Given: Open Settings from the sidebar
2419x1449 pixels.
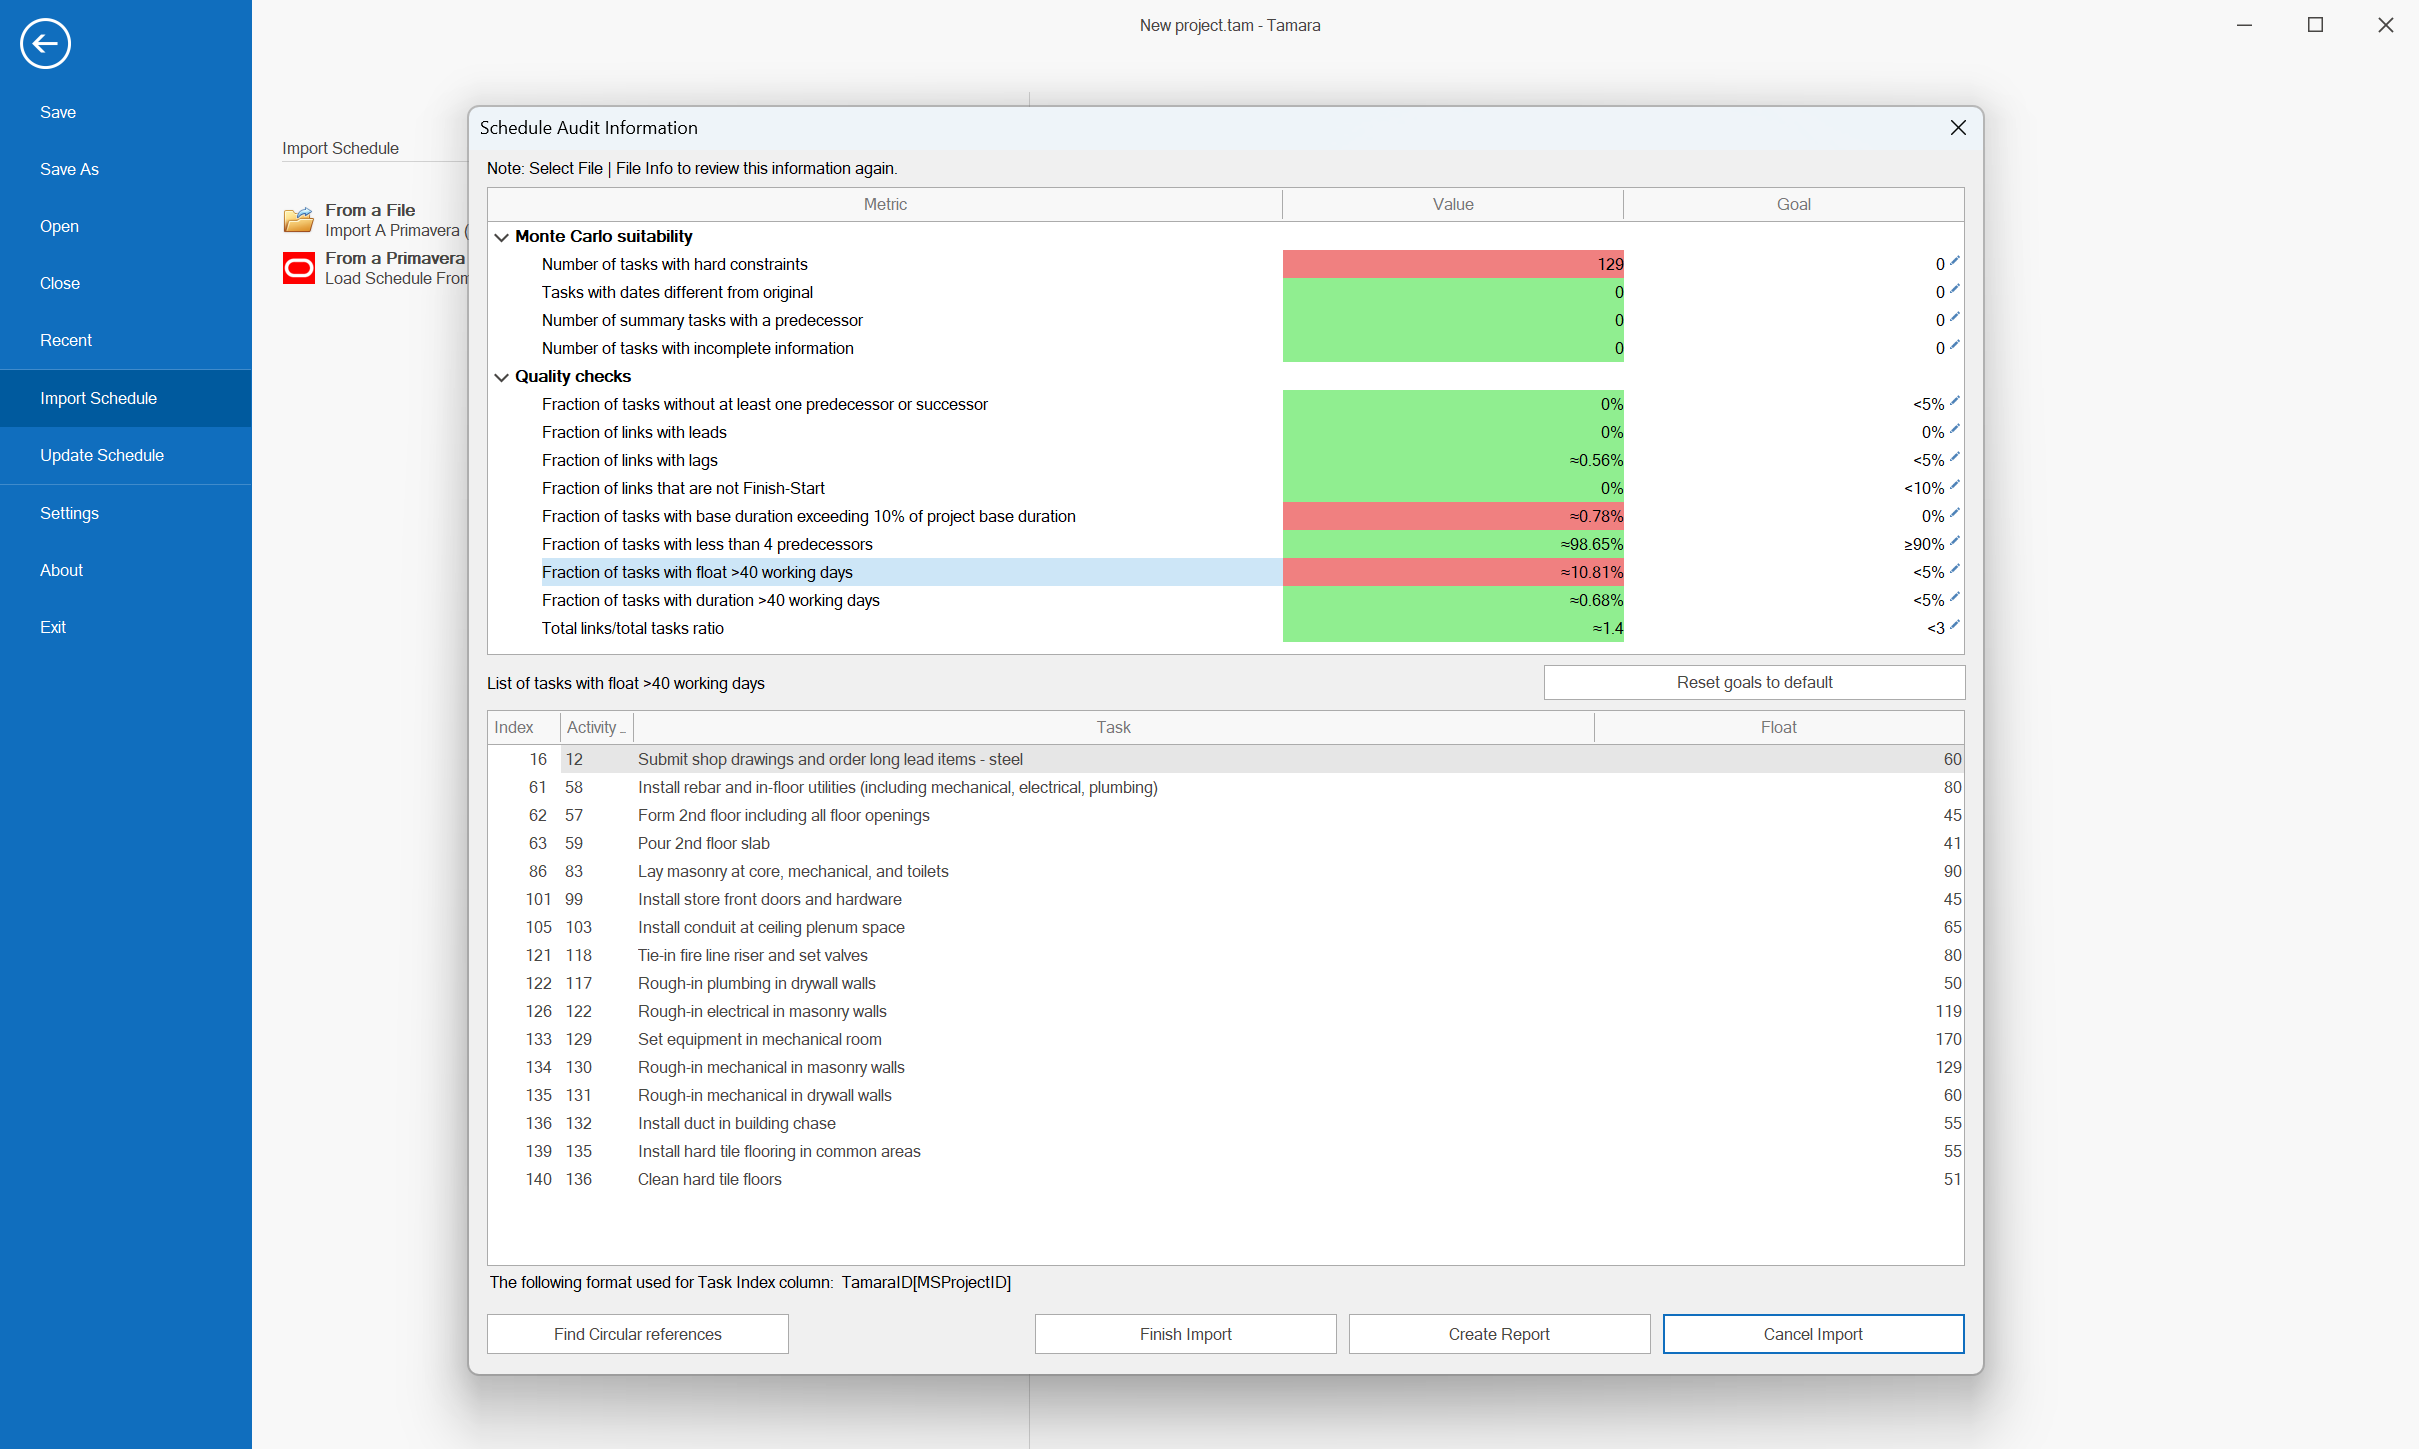Looking at the screenshot, I should 70,513.
